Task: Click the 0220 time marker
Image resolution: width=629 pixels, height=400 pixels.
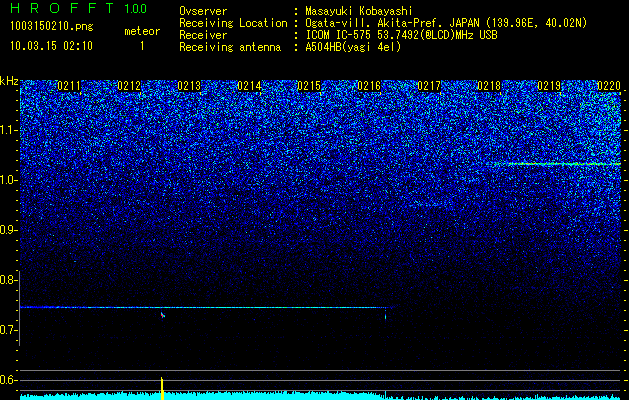Action: point(609,86)
